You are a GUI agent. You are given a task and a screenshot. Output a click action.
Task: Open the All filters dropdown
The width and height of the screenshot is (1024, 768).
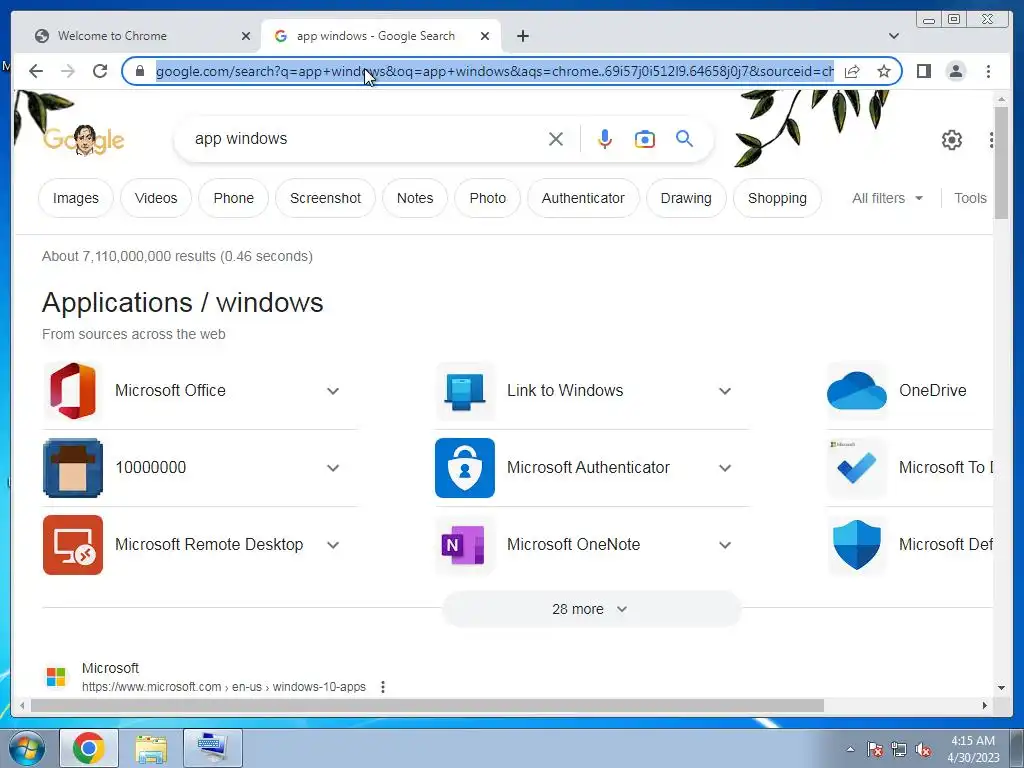(887, 199)
